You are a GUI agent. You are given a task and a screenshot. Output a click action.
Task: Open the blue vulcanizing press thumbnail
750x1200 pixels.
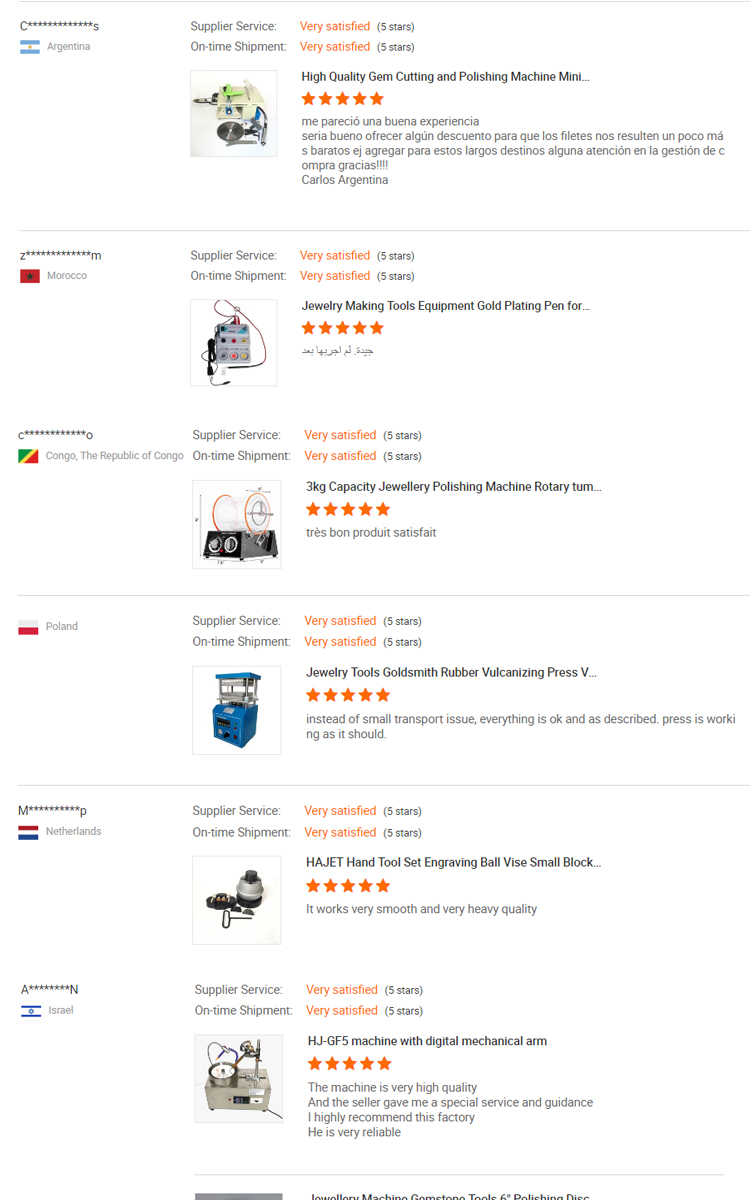(236, 710)
